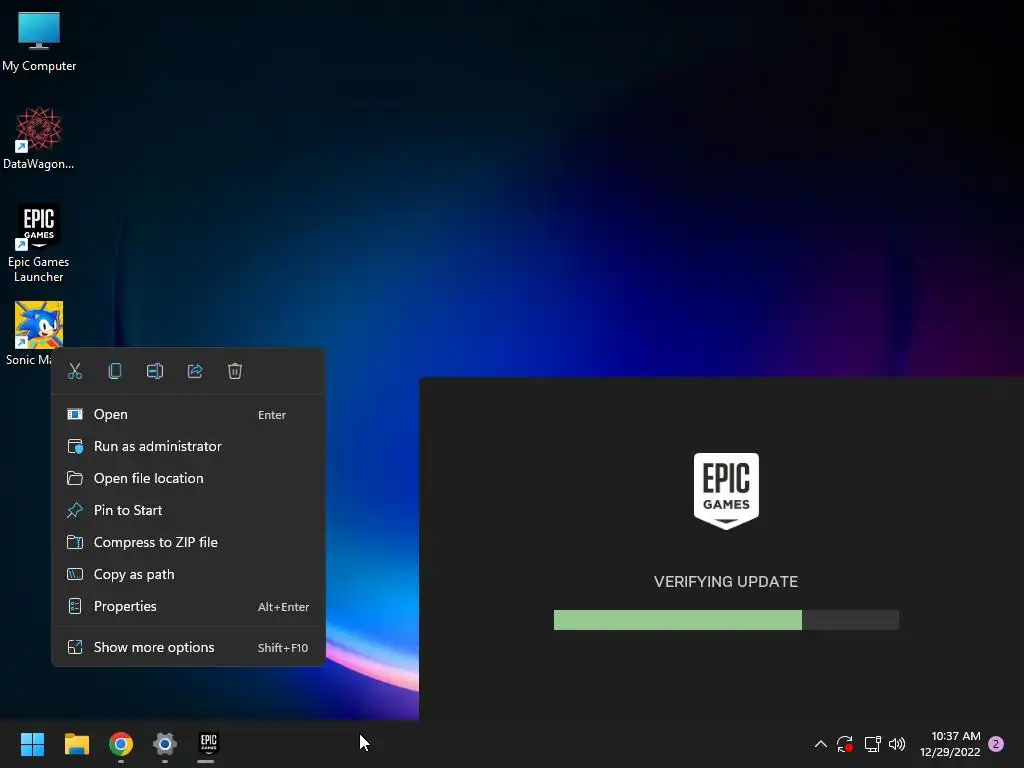
Task: Select the Epic Games Launcher desktop shortcut
Action: [x=39, y=243]
